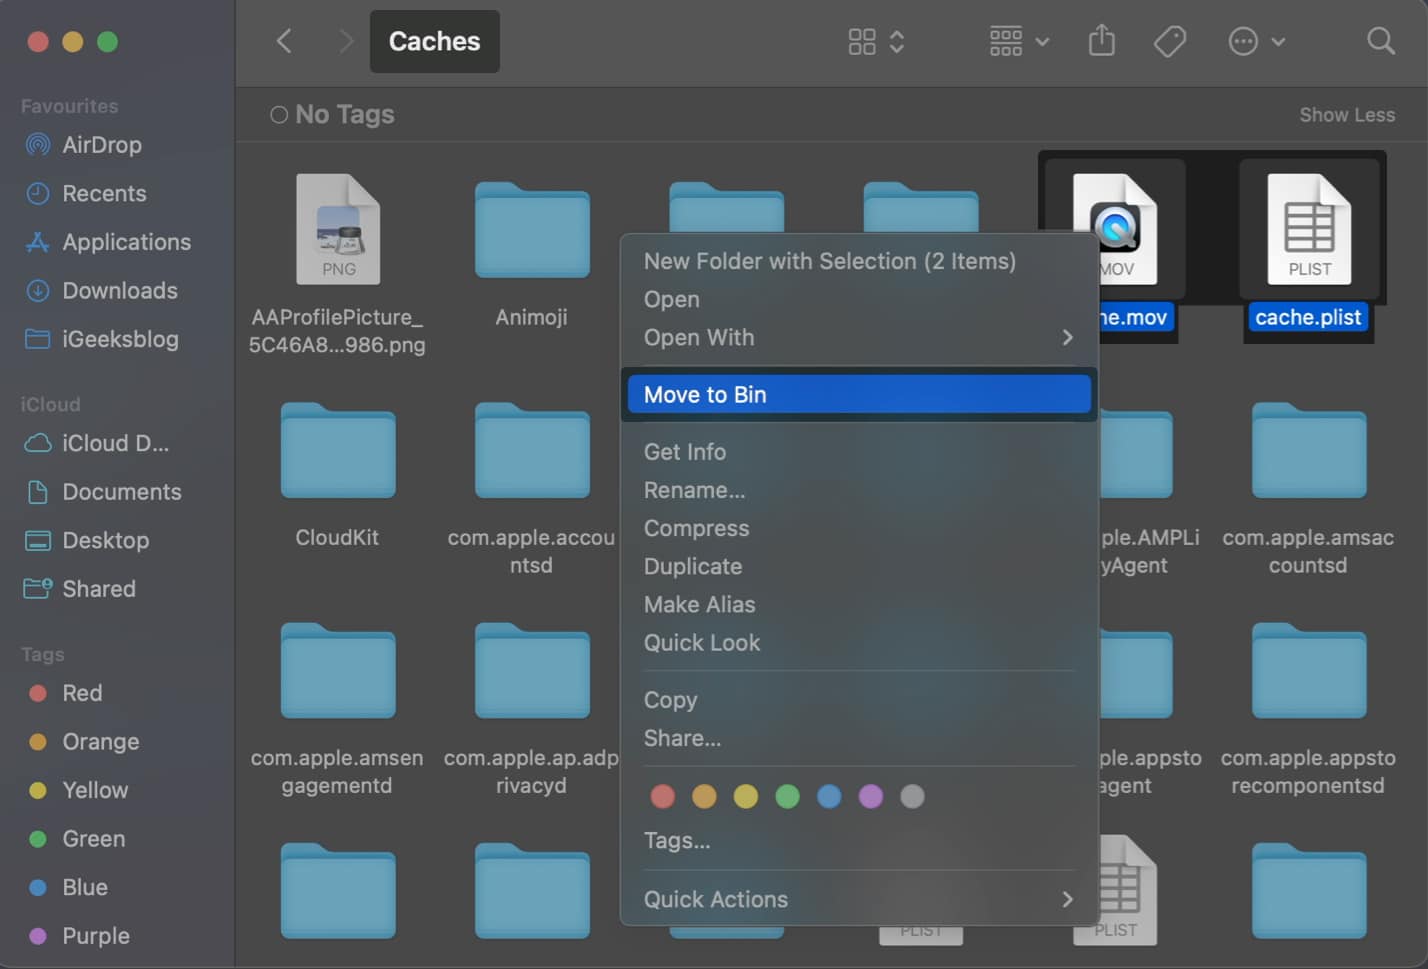
Task: Apply the orange tag color dot
Action: coord(704,796)
